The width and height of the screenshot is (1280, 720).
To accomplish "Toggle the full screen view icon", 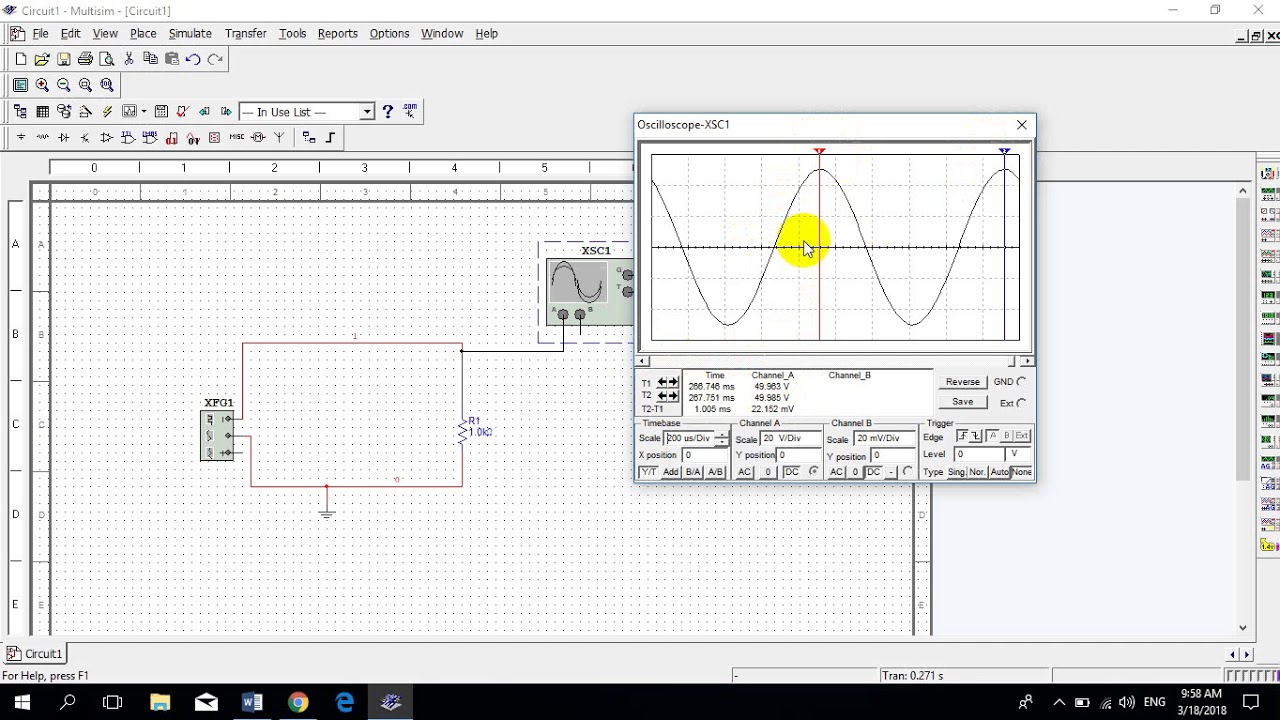I will pos(20,85).
